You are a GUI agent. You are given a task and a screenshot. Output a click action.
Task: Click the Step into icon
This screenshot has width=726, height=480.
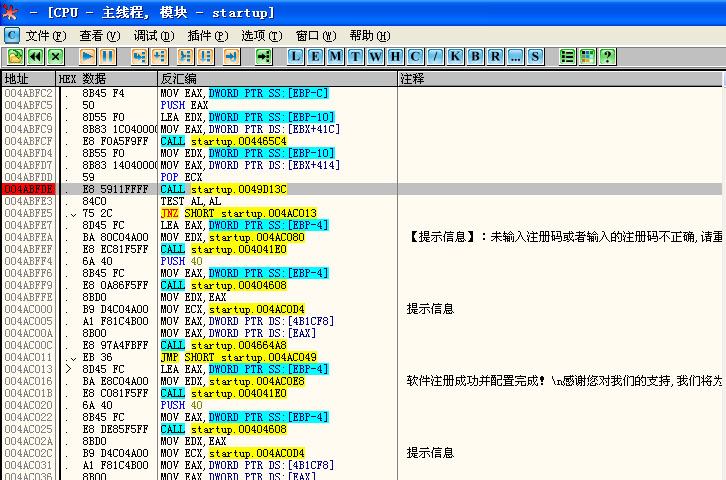point(139,56)
